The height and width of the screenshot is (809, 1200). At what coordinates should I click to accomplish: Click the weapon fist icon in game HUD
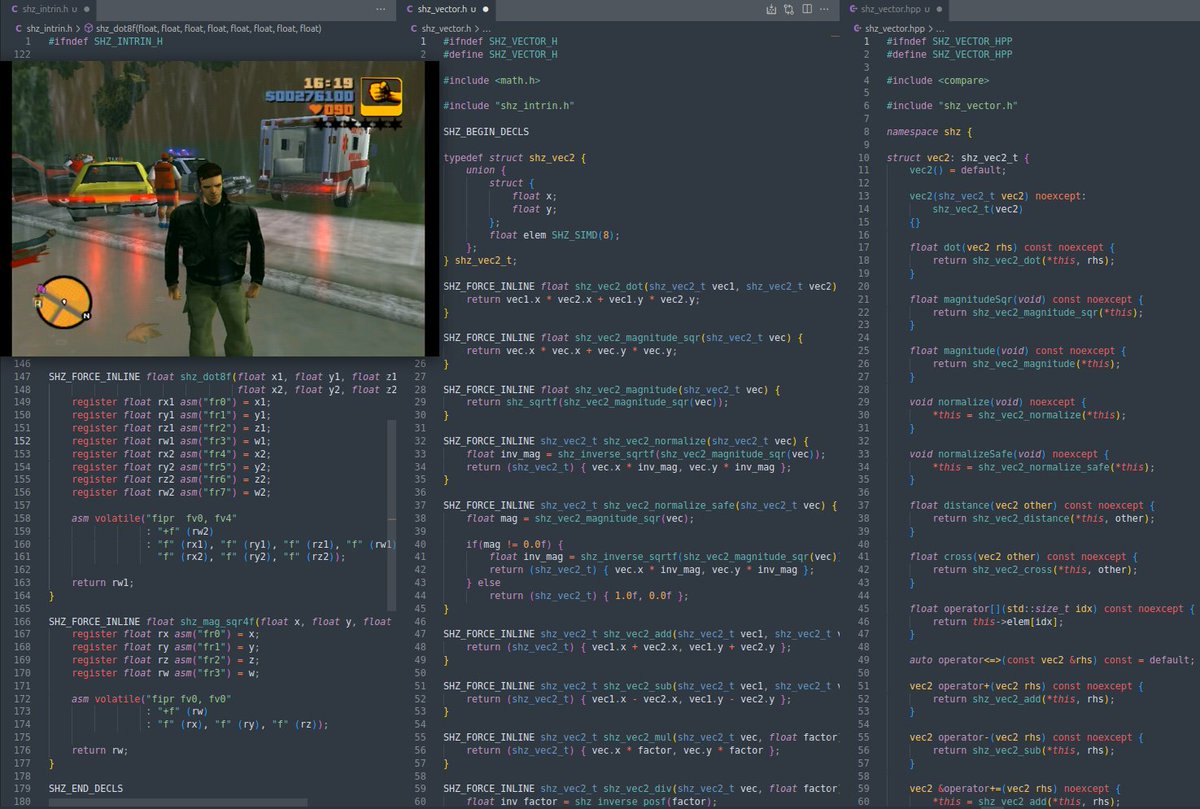[381, 96]
